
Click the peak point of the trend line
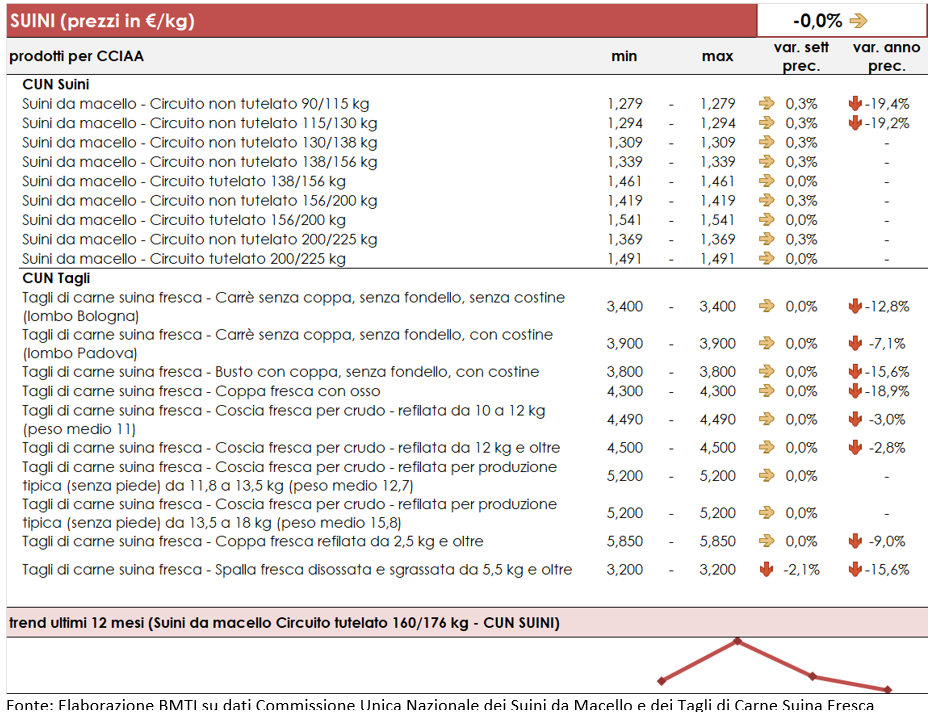tap(737, 641)
